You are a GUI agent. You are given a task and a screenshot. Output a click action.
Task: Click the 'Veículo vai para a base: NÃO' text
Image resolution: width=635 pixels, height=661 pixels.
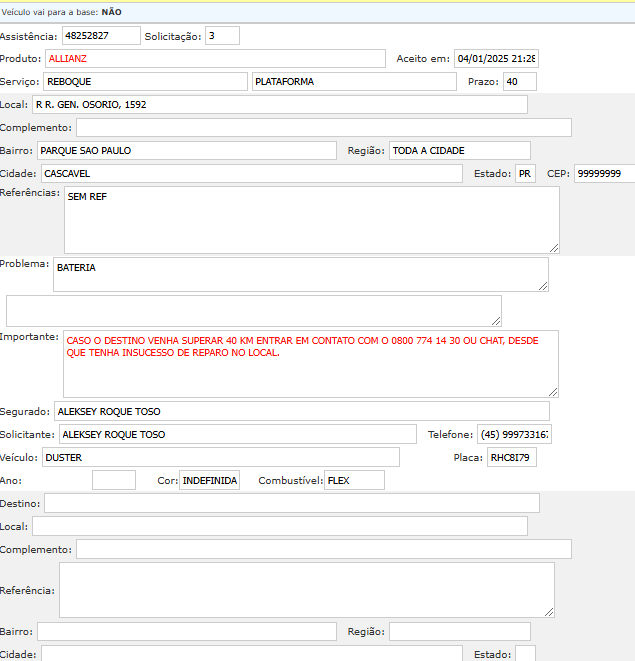[62, 12]
